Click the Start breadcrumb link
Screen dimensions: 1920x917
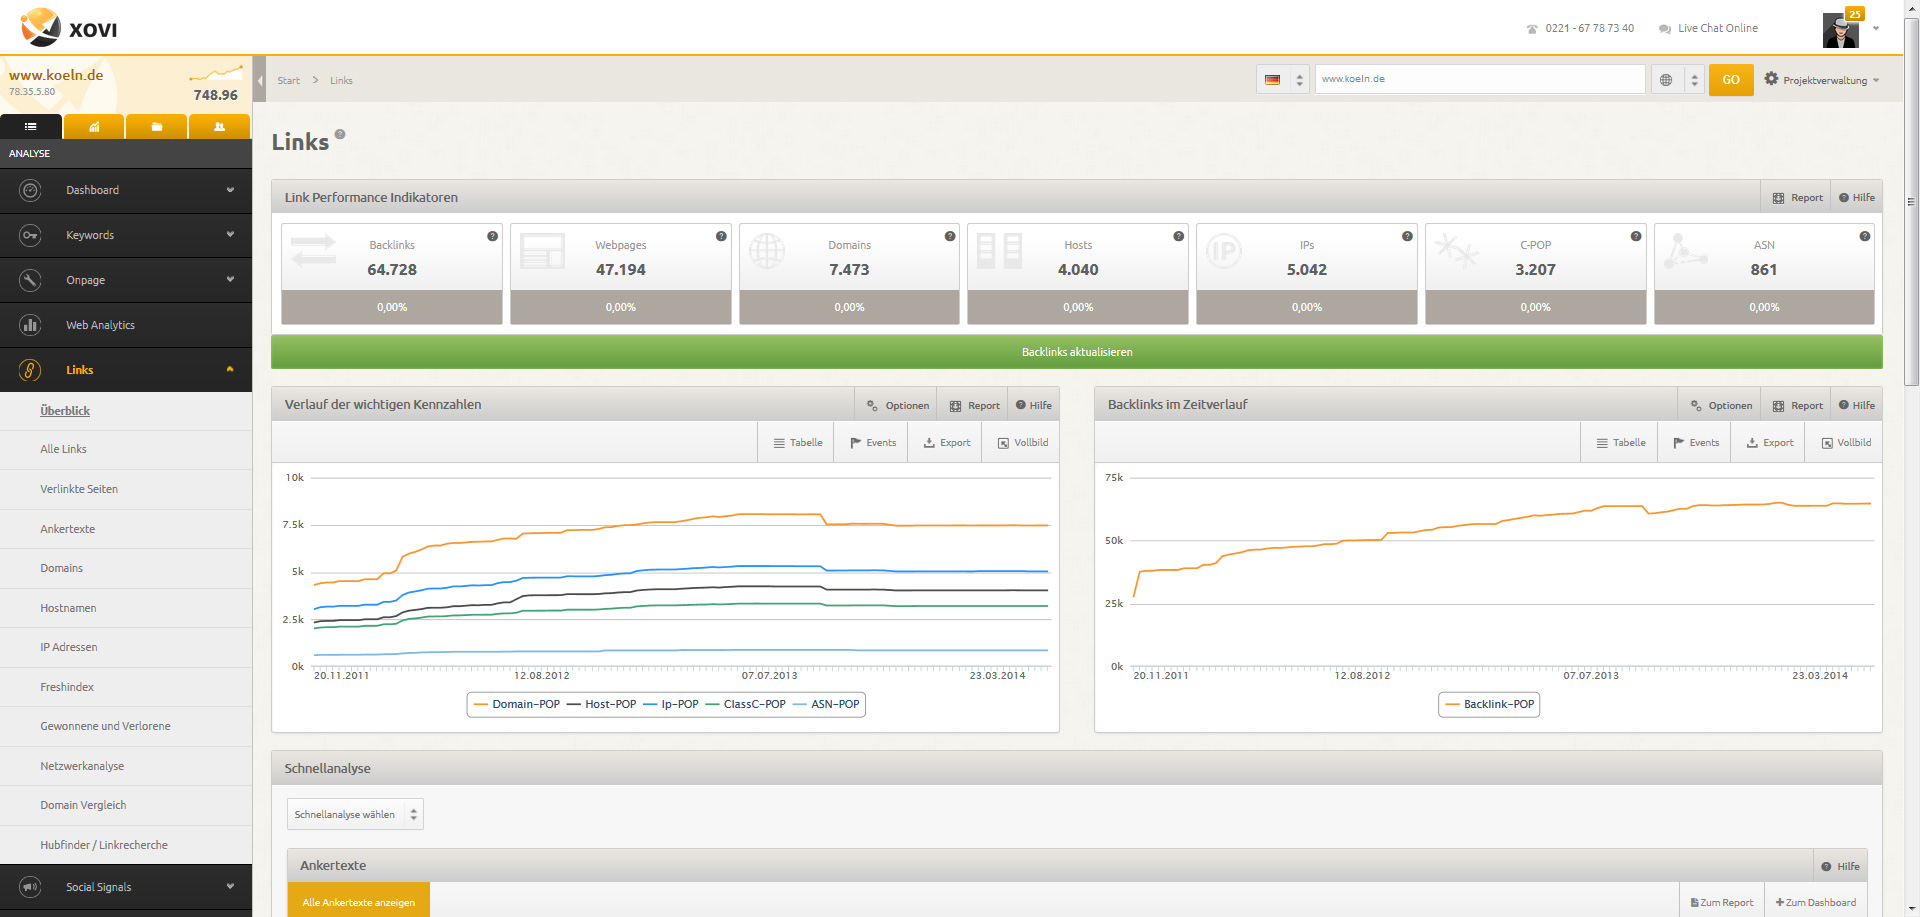tap(288, 81)
